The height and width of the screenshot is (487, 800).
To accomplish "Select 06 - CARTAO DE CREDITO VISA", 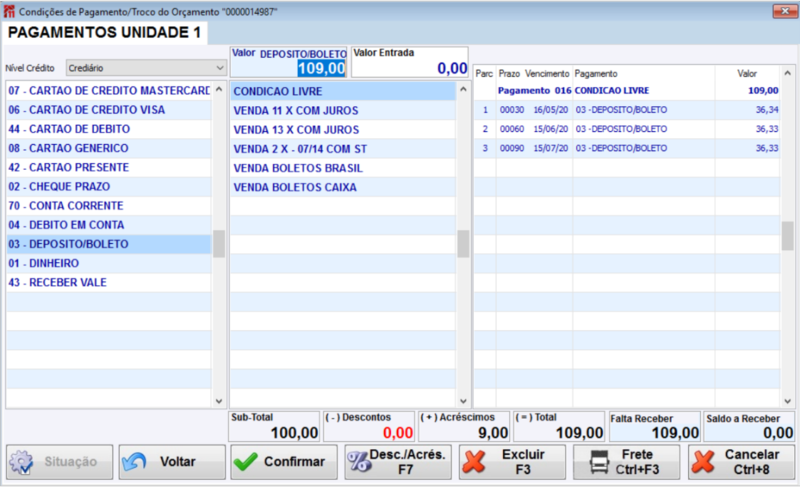I will [x=109, y=110].
